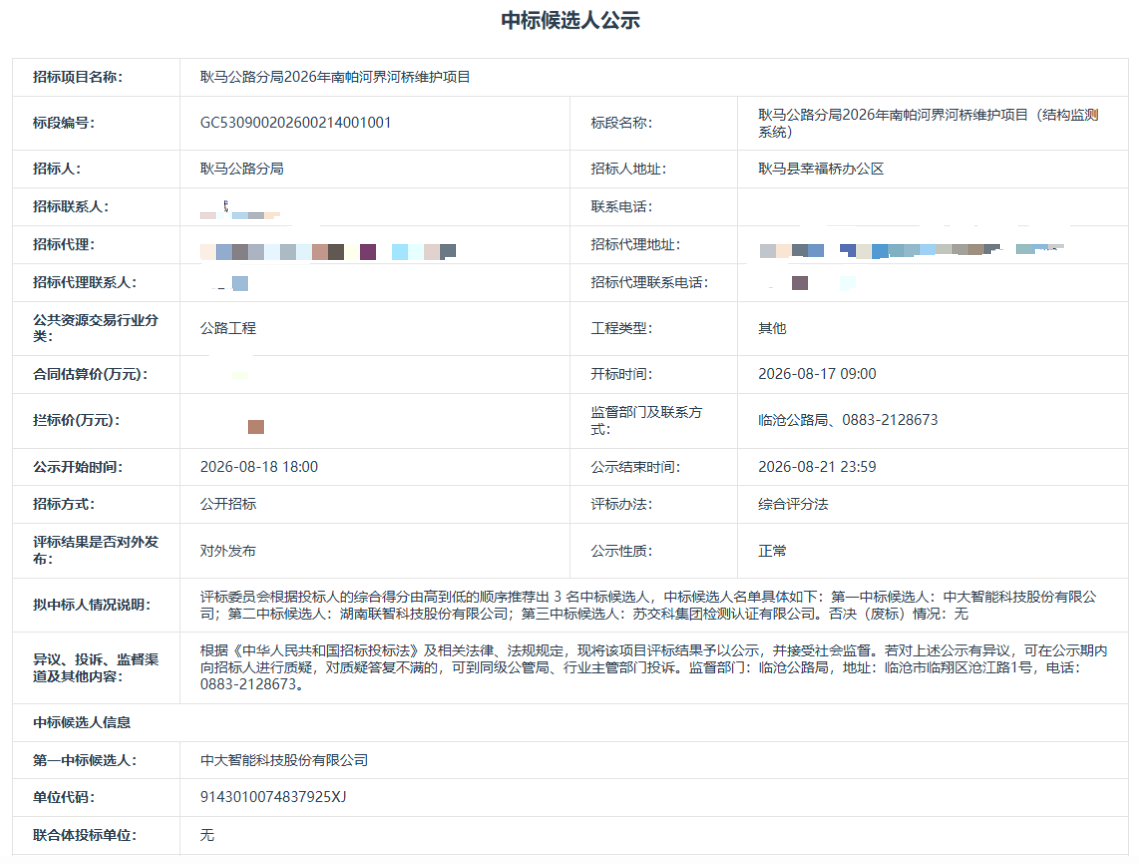Click the 招标人地址 label
This screenshot has height=864, width=1139.
coord(628,169)
